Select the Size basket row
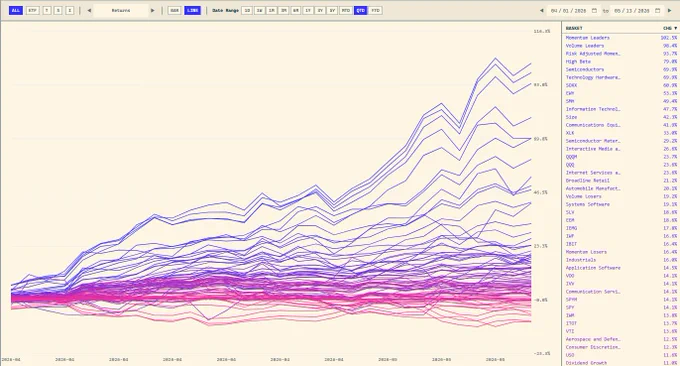680x366 pixels. click(621, 117)
